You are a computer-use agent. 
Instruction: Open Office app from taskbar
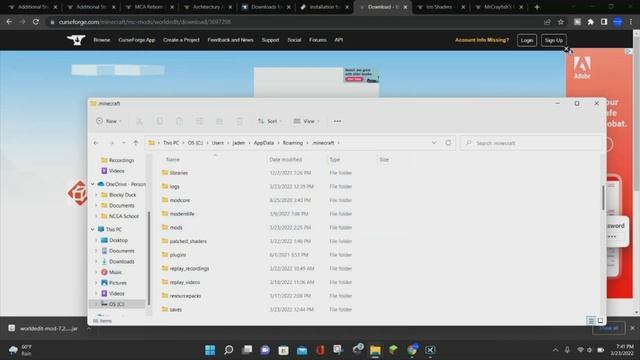[320, 350]
